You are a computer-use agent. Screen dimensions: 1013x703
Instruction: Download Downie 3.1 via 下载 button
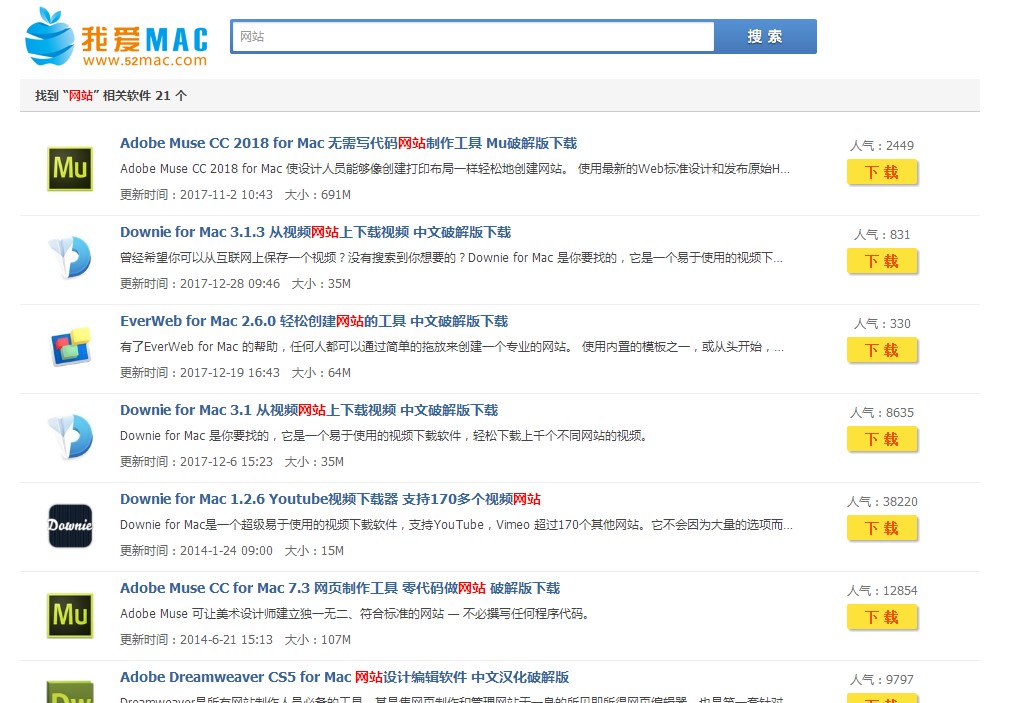click(882, 440)
